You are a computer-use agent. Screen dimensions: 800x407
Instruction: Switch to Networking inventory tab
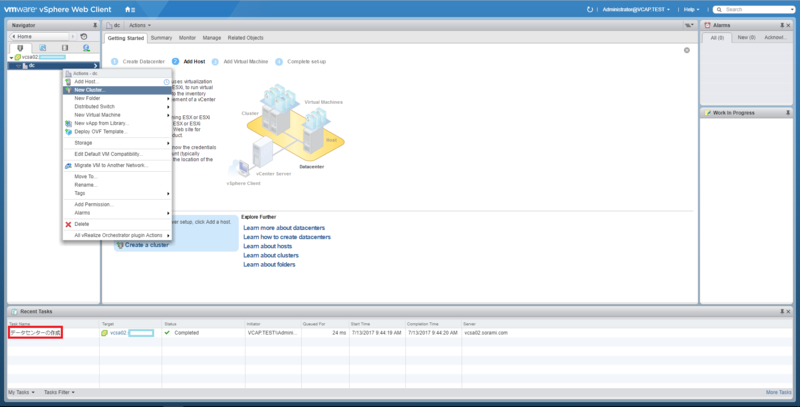click(x=86, y=48)
